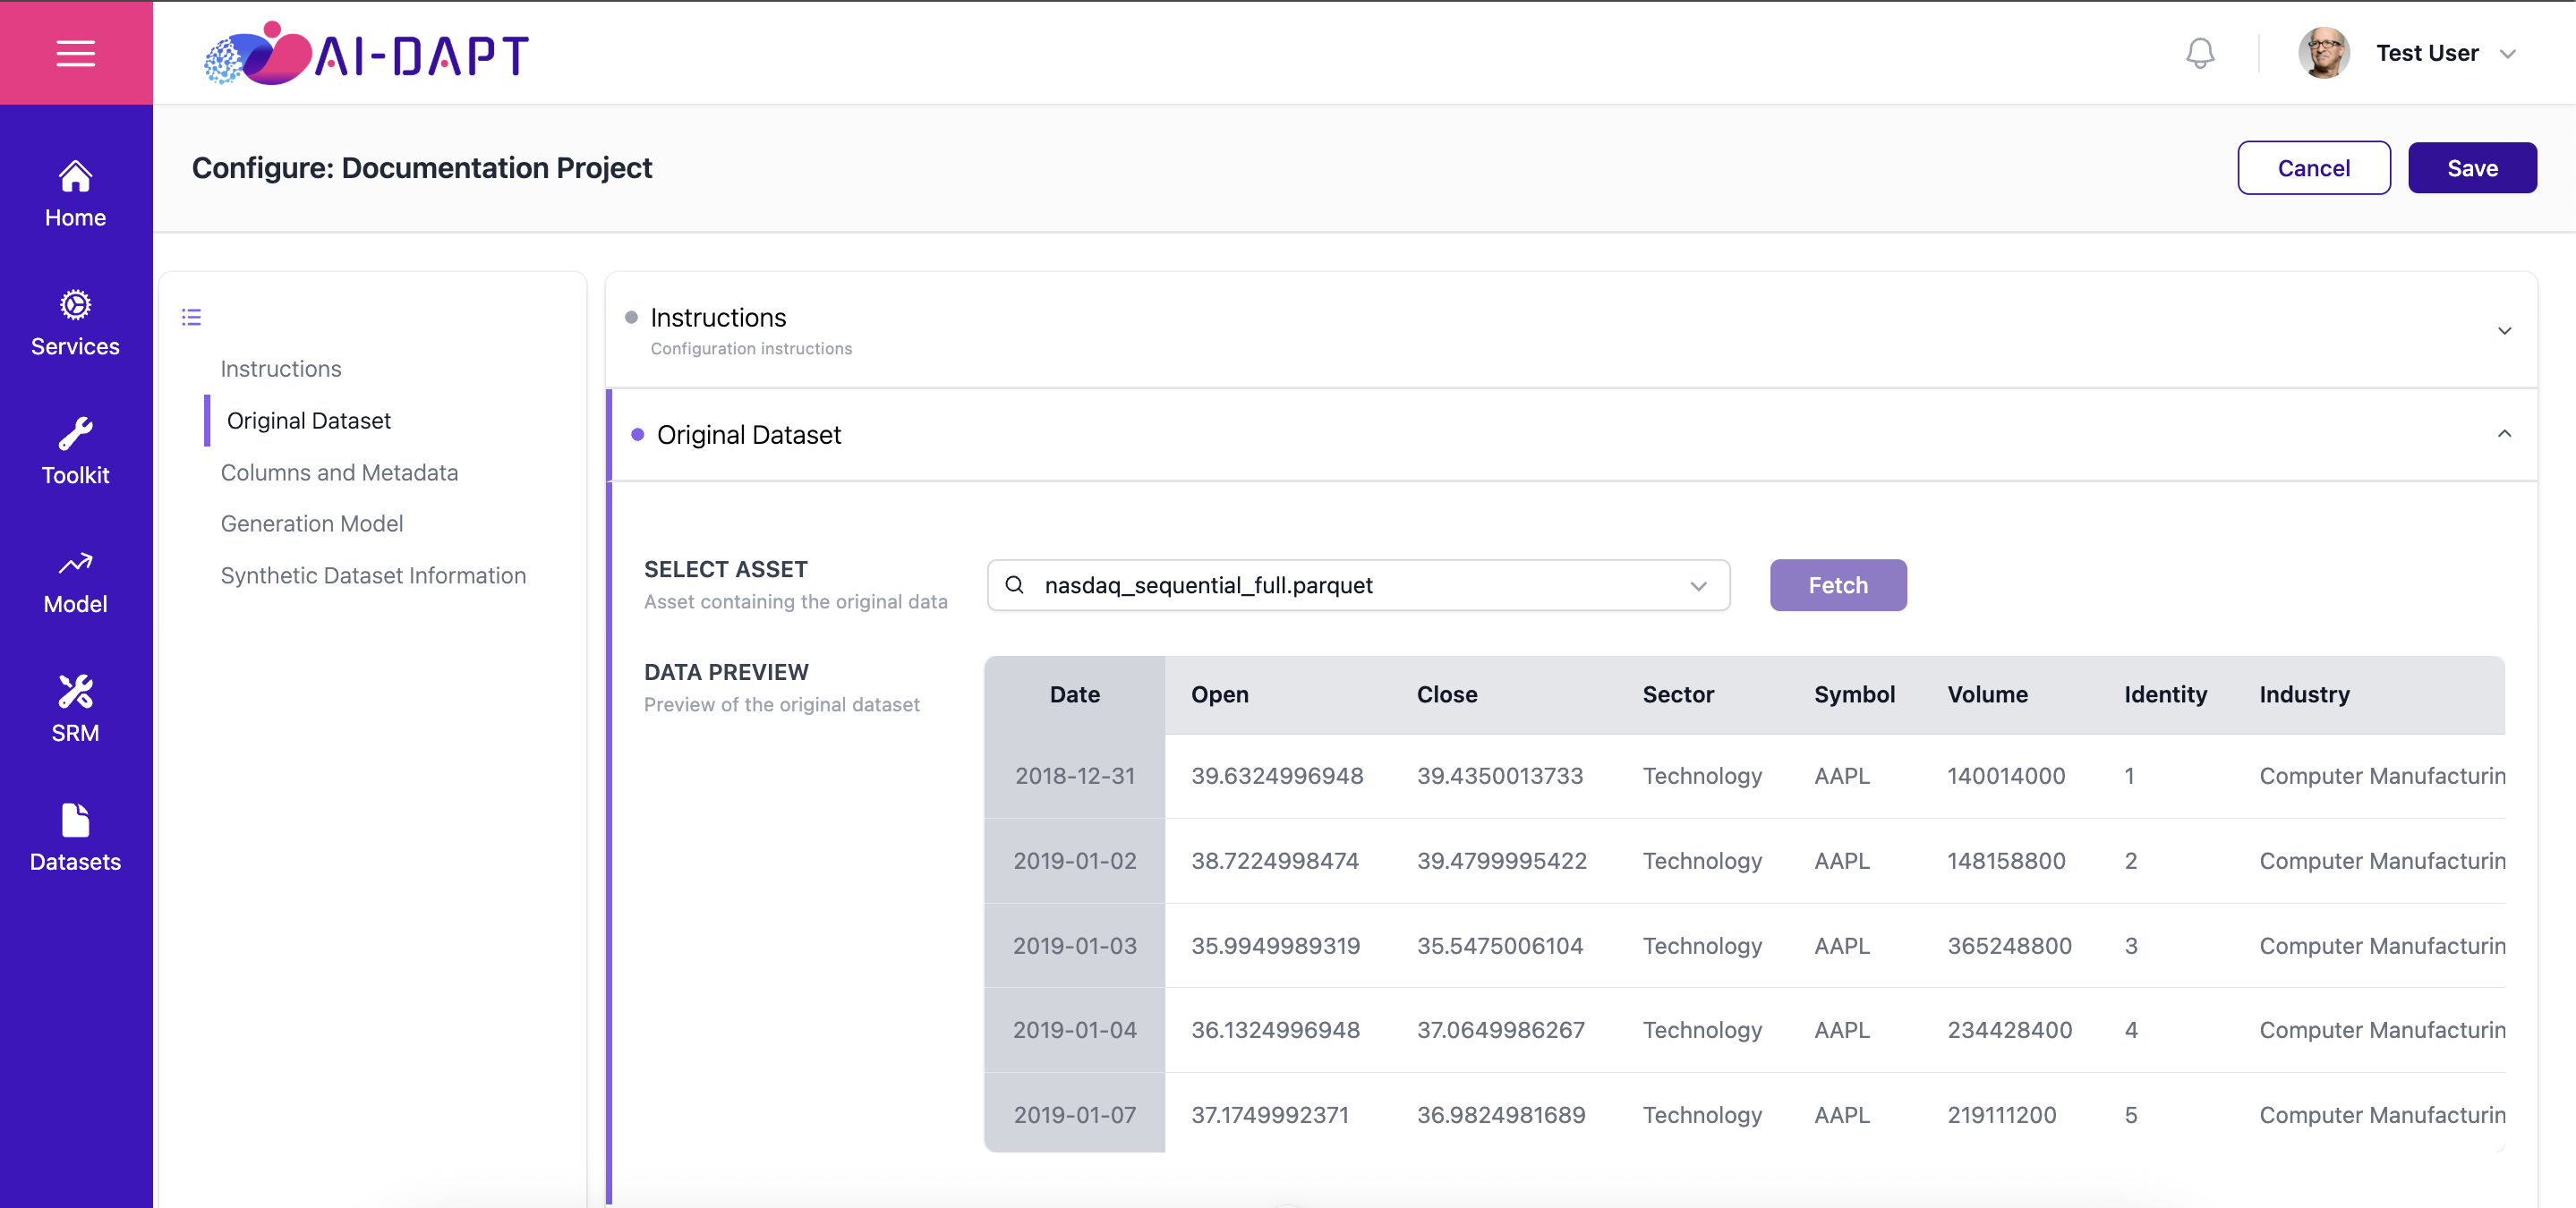Click the Test User avatar
This screenshot has height=1208, width=2576.
(x=2323, y=53)
